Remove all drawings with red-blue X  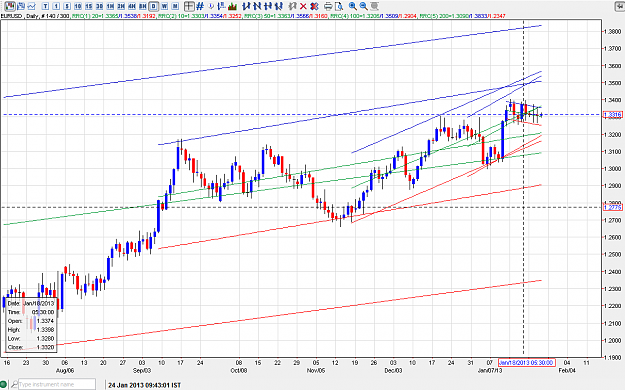[314, 6]
